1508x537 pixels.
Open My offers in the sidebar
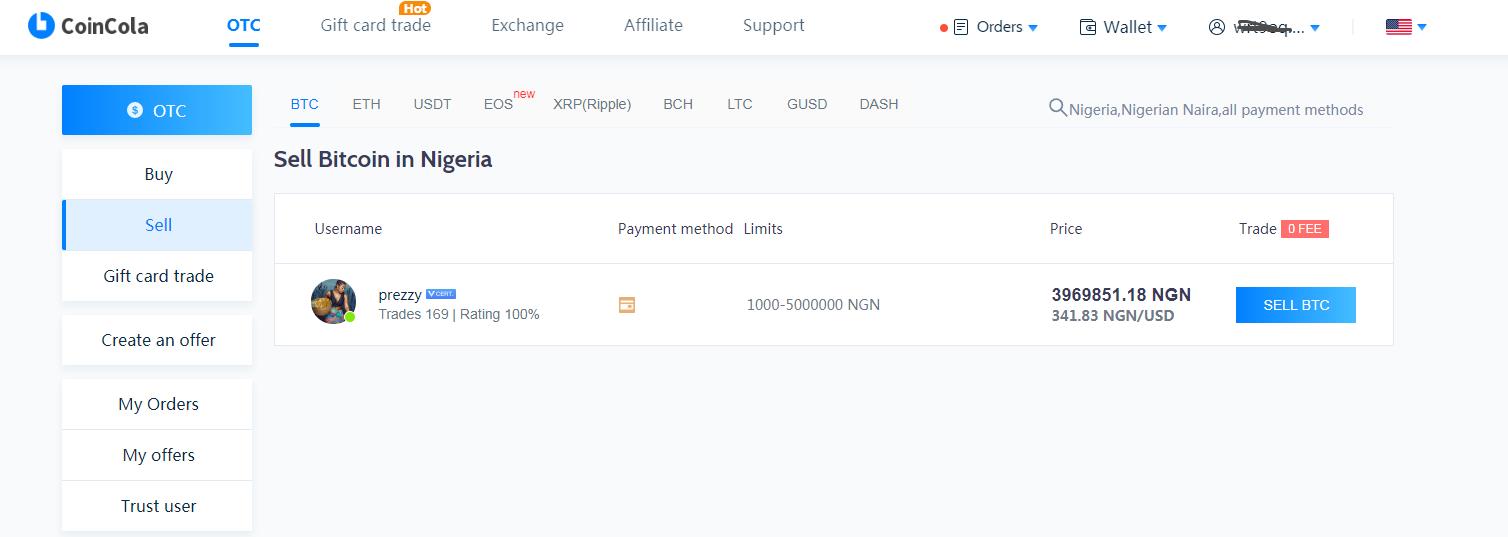click(x=157, y=455)
